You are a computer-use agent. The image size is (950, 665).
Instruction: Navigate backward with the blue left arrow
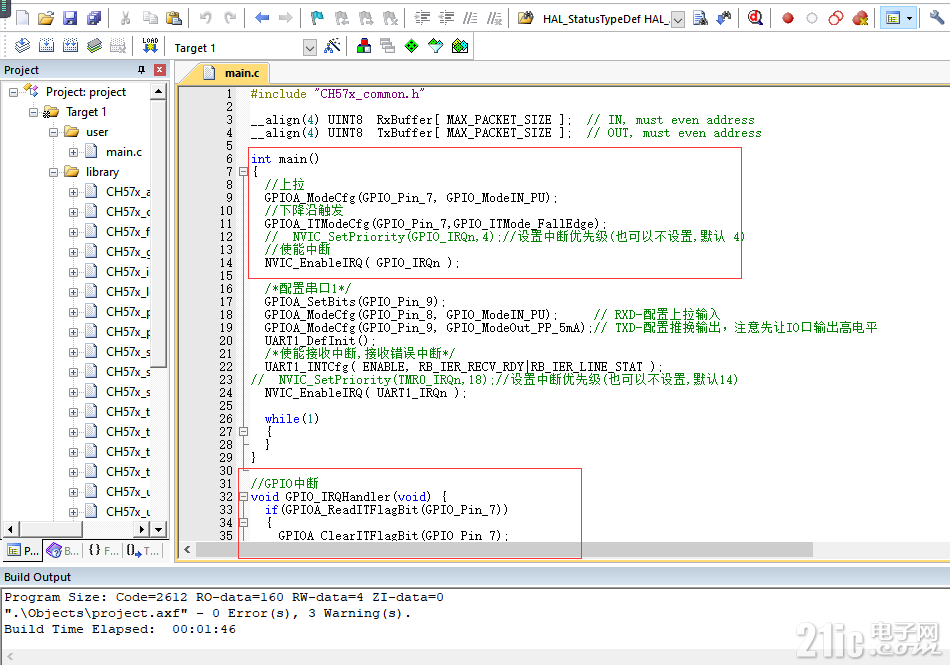pyautogui.click(x=262, y=18)
